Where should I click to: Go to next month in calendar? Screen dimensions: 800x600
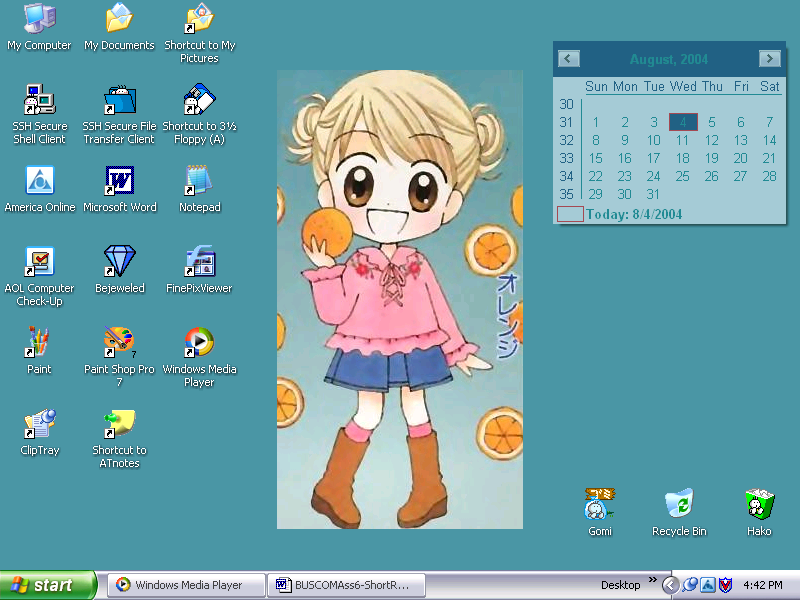769,59
